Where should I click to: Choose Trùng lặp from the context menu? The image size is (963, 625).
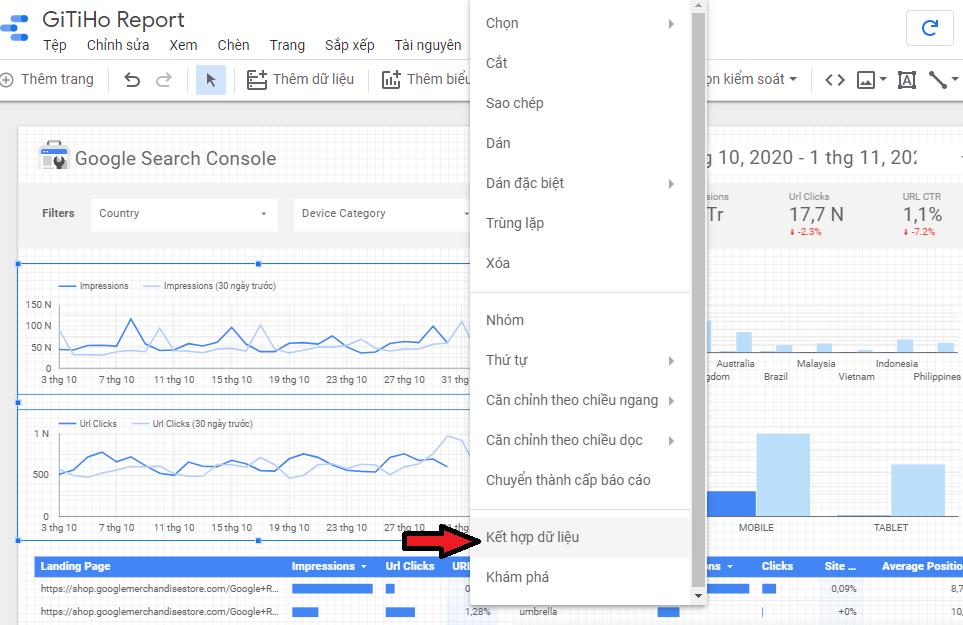click(x=581, y=223)
